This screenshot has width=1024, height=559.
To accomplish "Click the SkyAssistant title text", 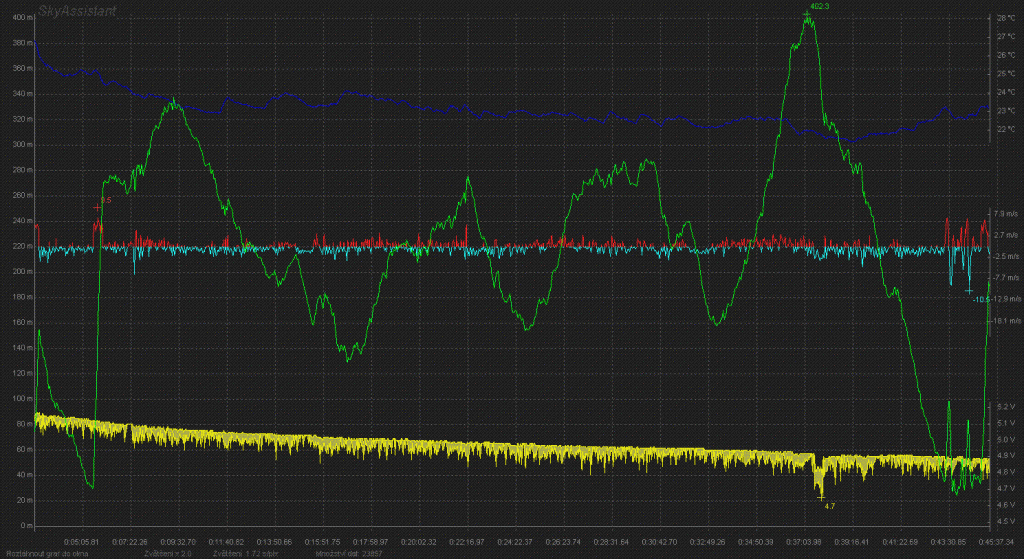I will 79,8.
